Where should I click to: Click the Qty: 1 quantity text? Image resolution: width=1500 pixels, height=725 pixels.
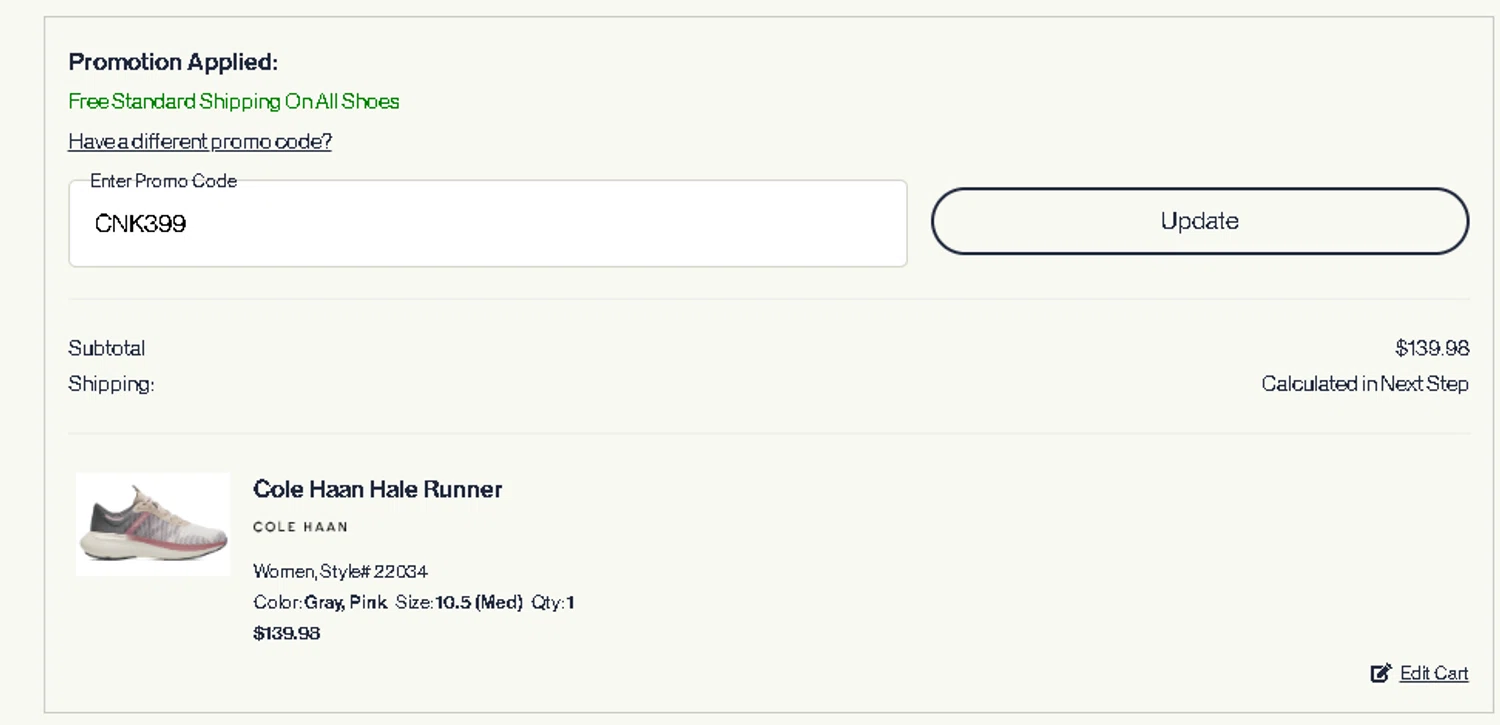tap(553, 602)
